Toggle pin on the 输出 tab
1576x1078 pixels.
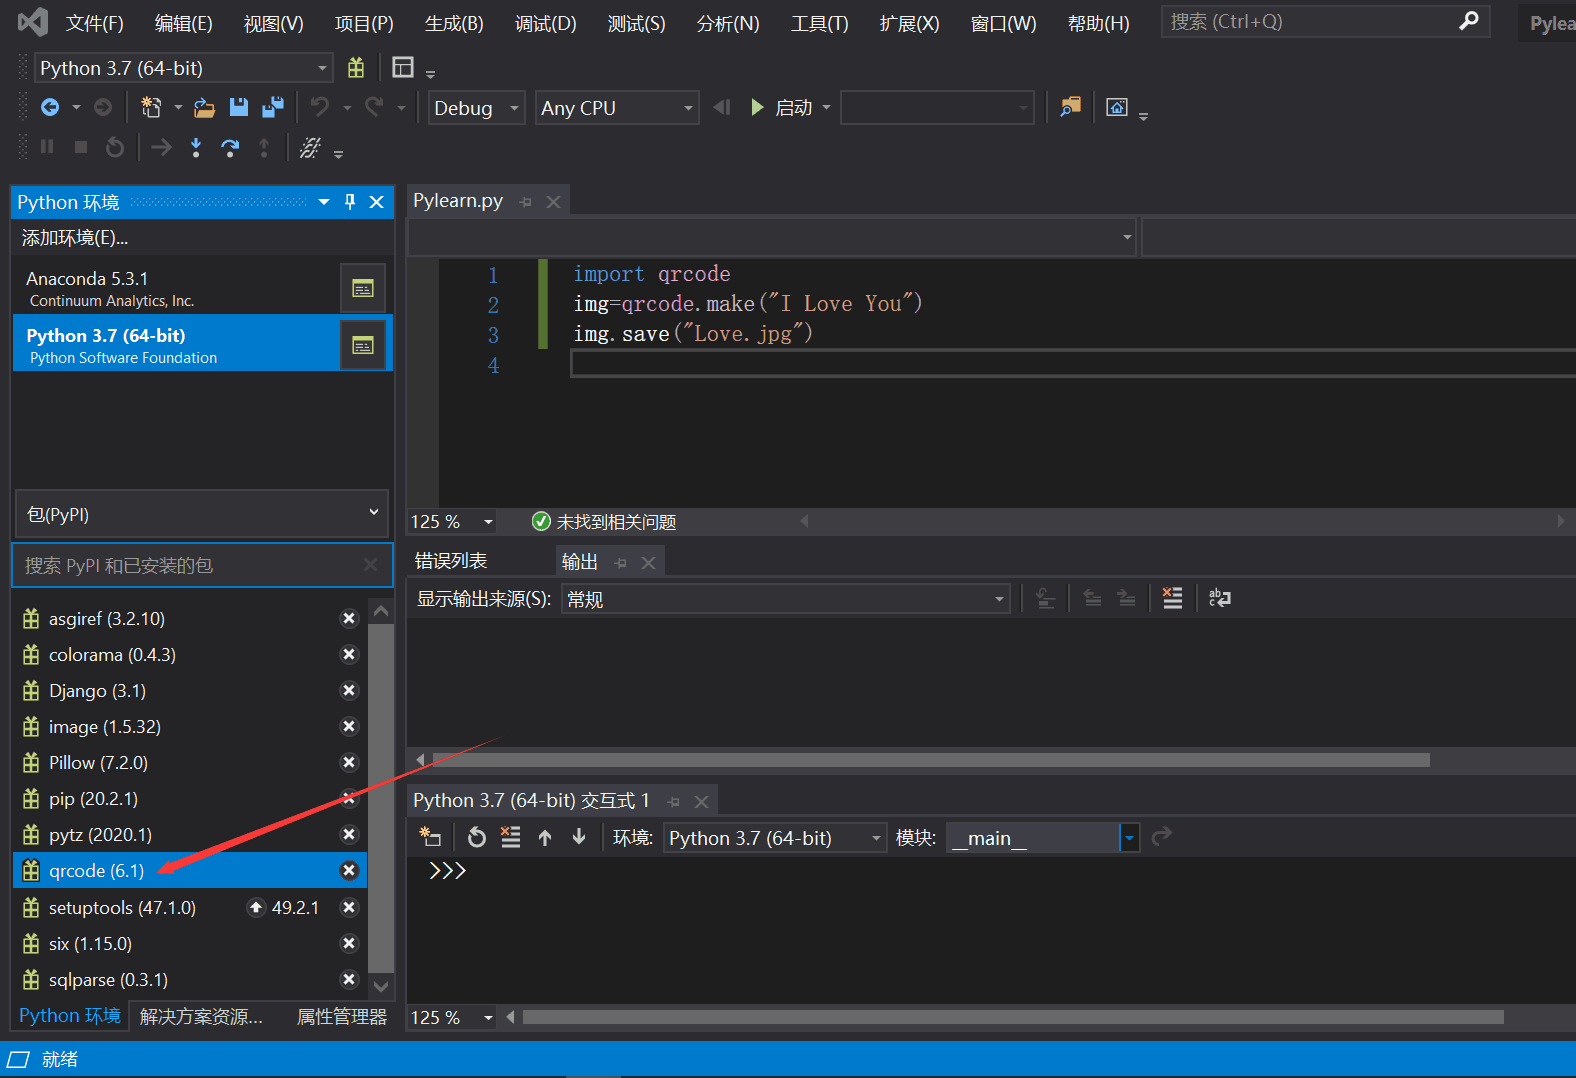[x=621, y=562]
